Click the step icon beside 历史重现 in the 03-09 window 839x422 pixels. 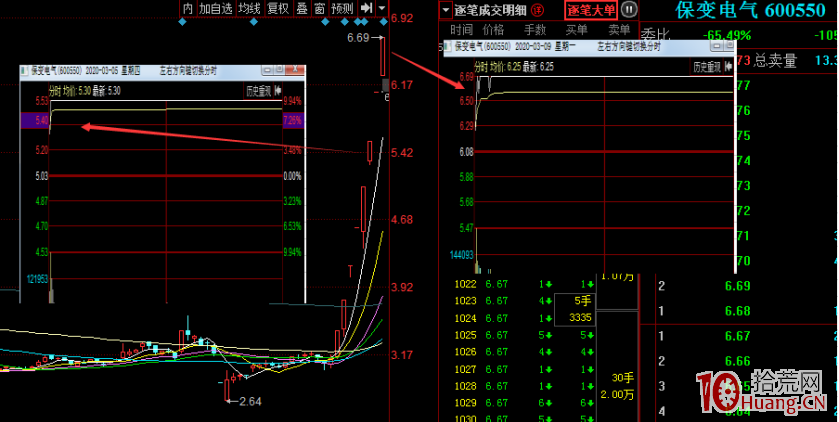[727, 67]
